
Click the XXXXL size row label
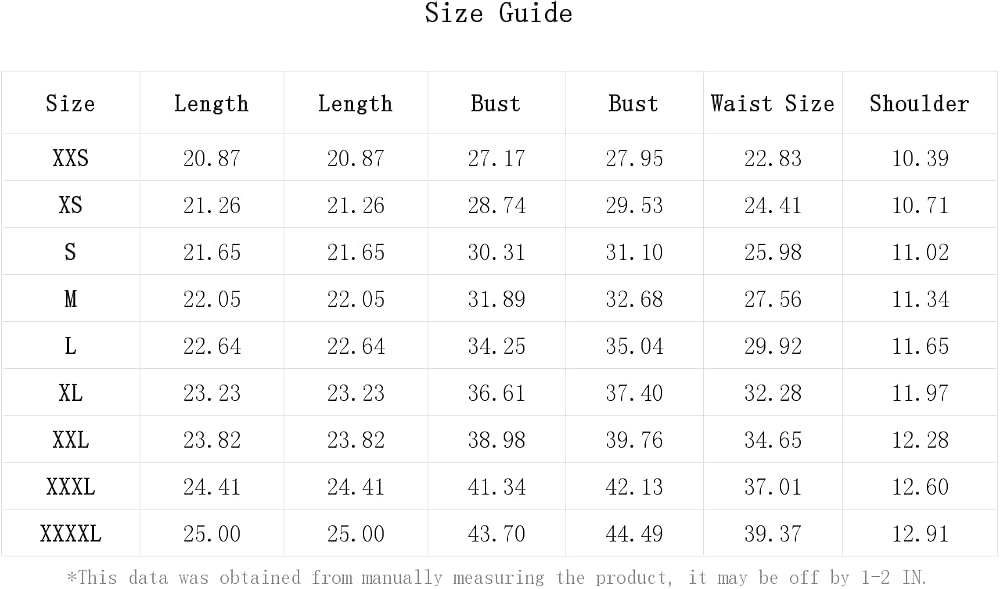(70, 534)
